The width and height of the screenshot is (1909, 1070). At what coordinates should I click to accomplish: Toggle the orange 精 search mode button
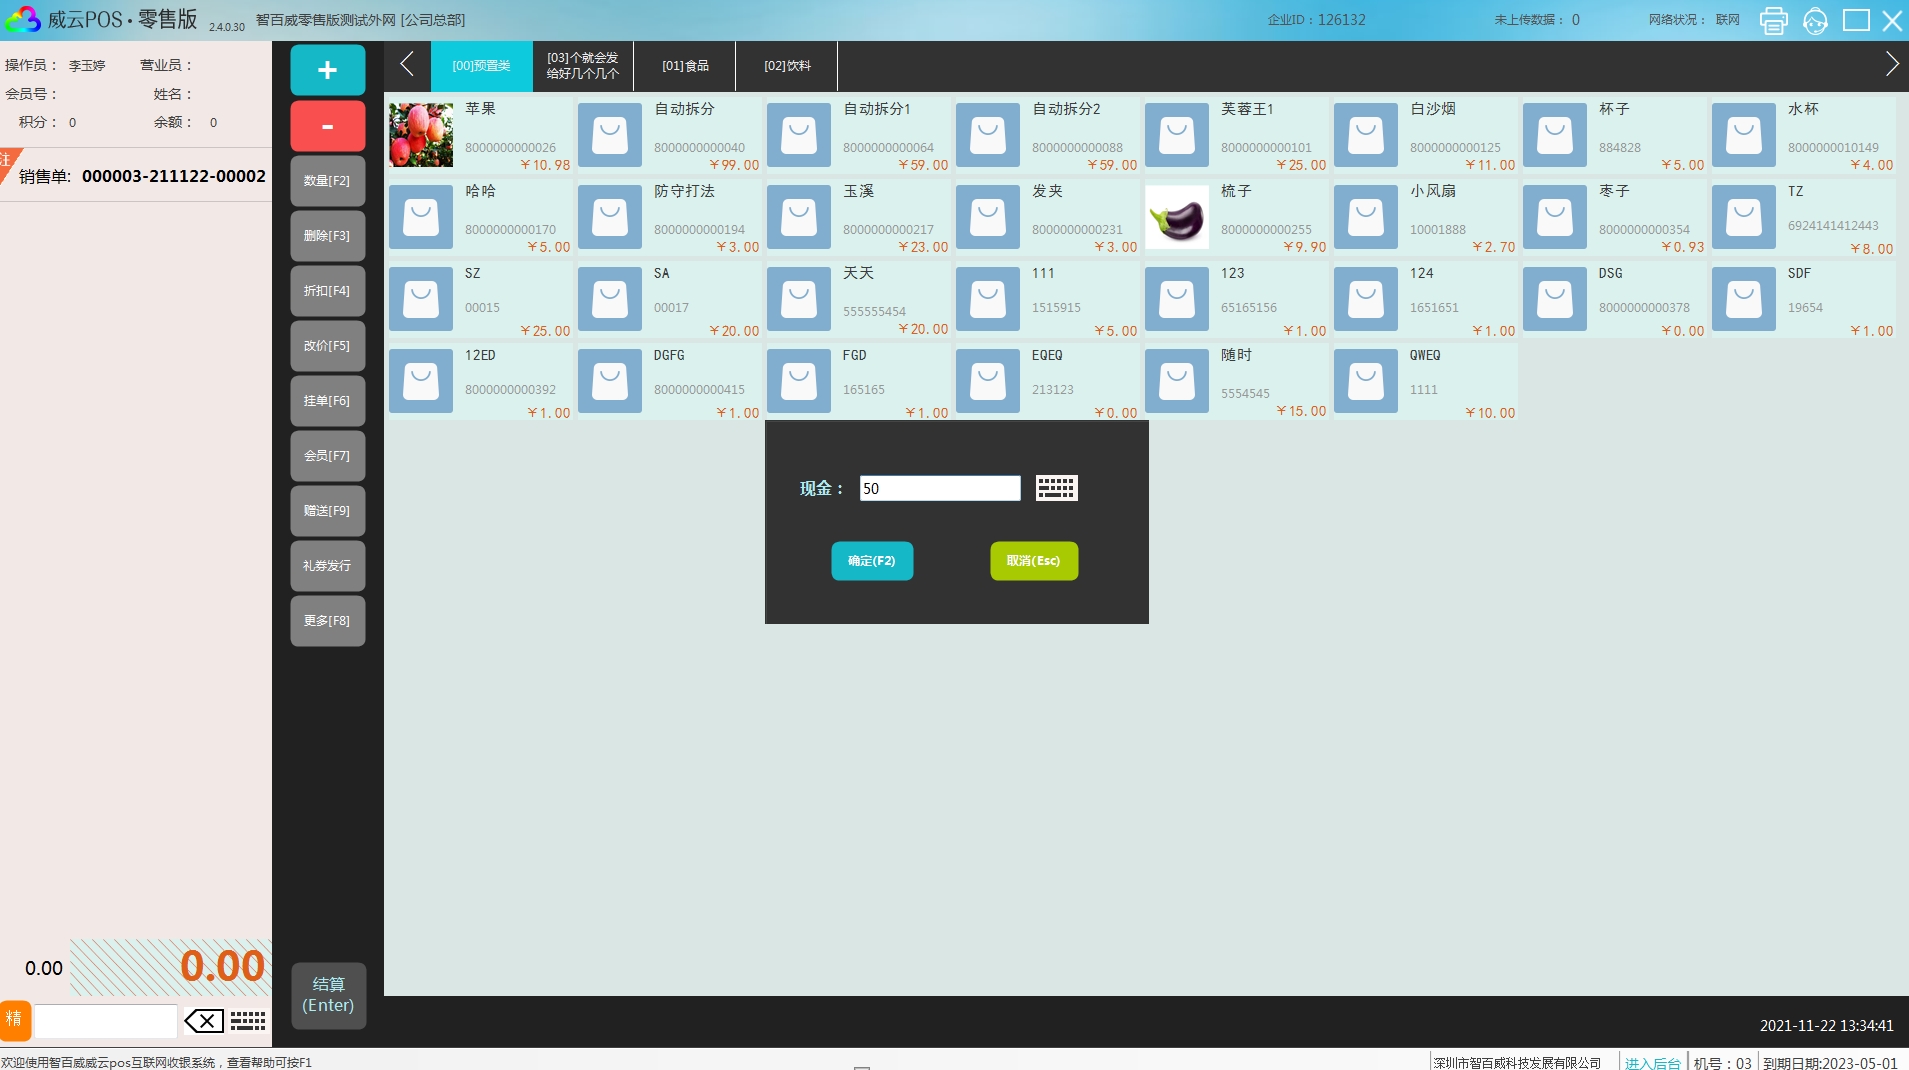pos(15,1019)
